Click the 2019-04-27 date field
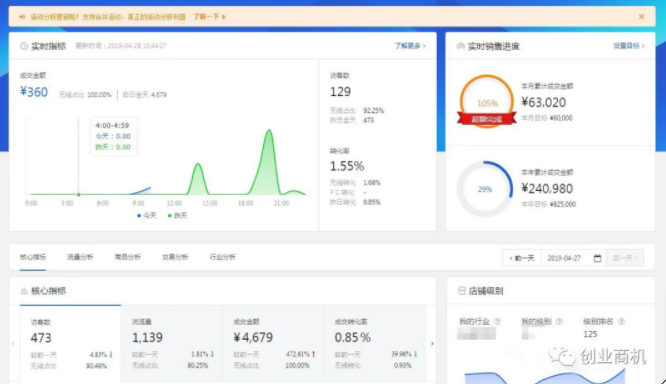 pyautogui.click(x=564, y=258)
